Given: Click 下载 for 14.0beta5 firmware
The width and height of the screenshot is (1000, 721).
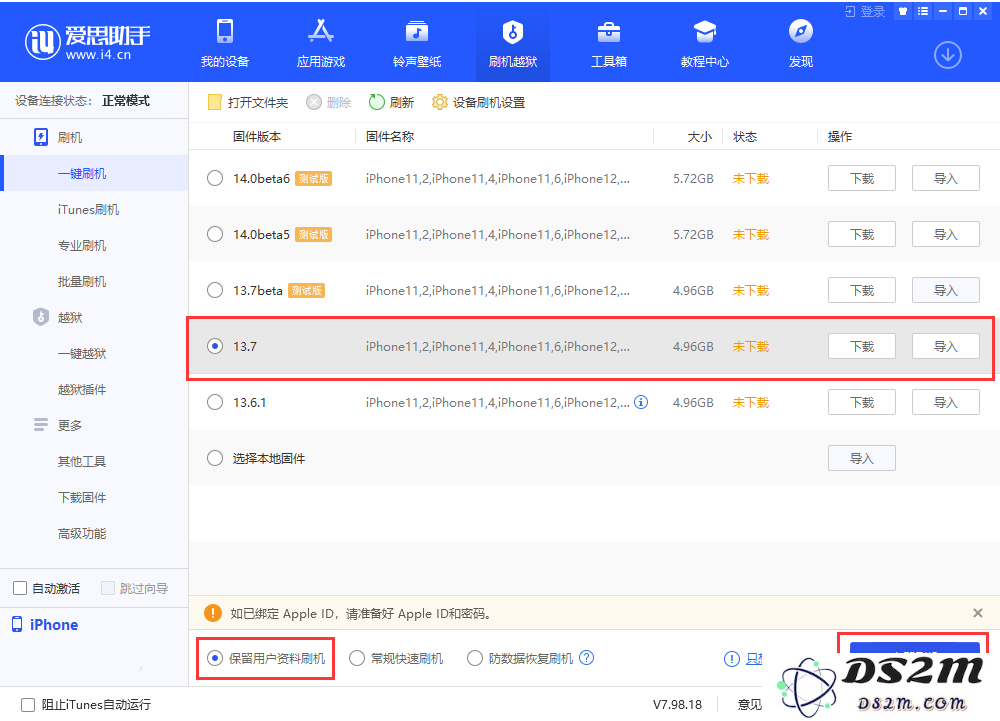Looking at the screenshot, I should (x=862, y=235).
